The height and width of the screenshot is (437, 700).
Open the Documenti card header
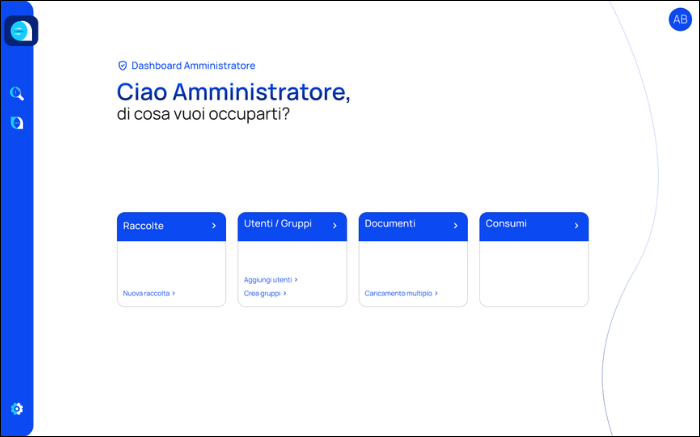[x=413, y=227]
